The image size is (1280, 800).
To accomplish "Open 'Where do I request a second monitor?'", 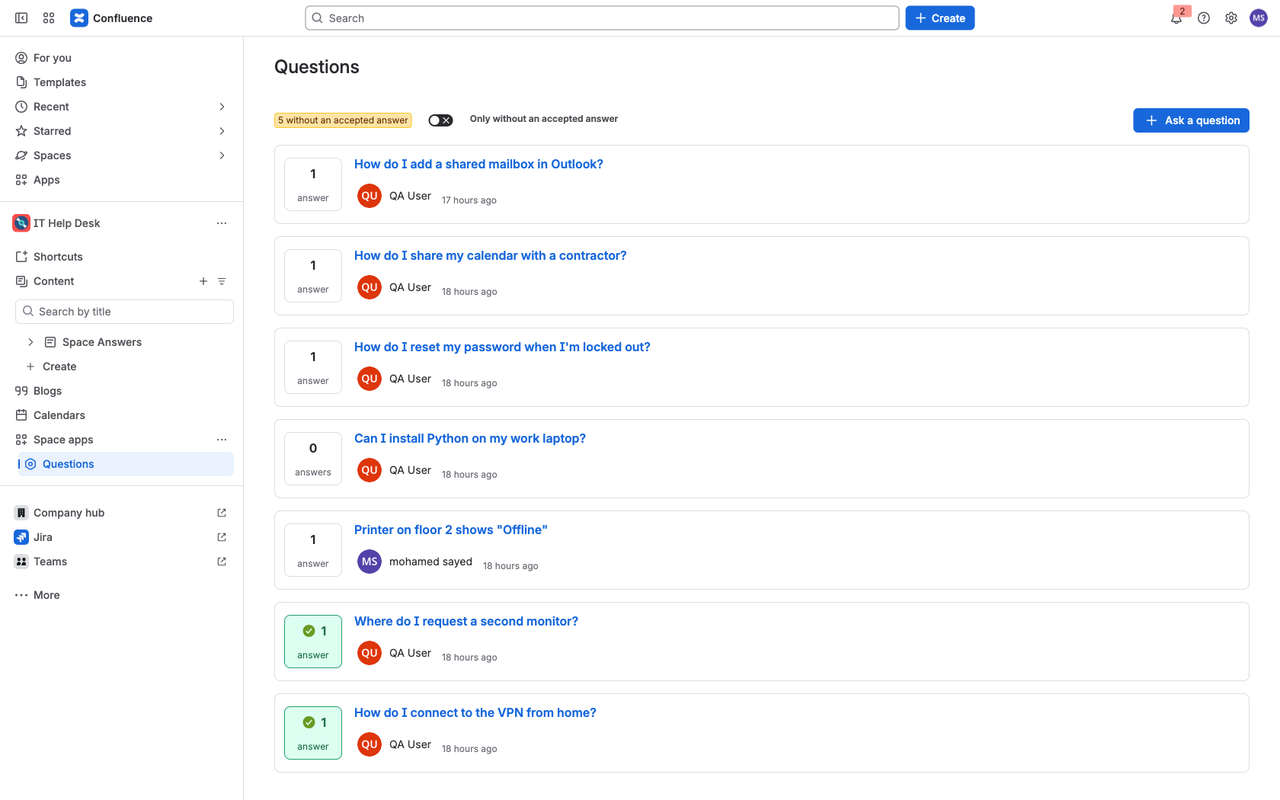I will tap(466, 621).
